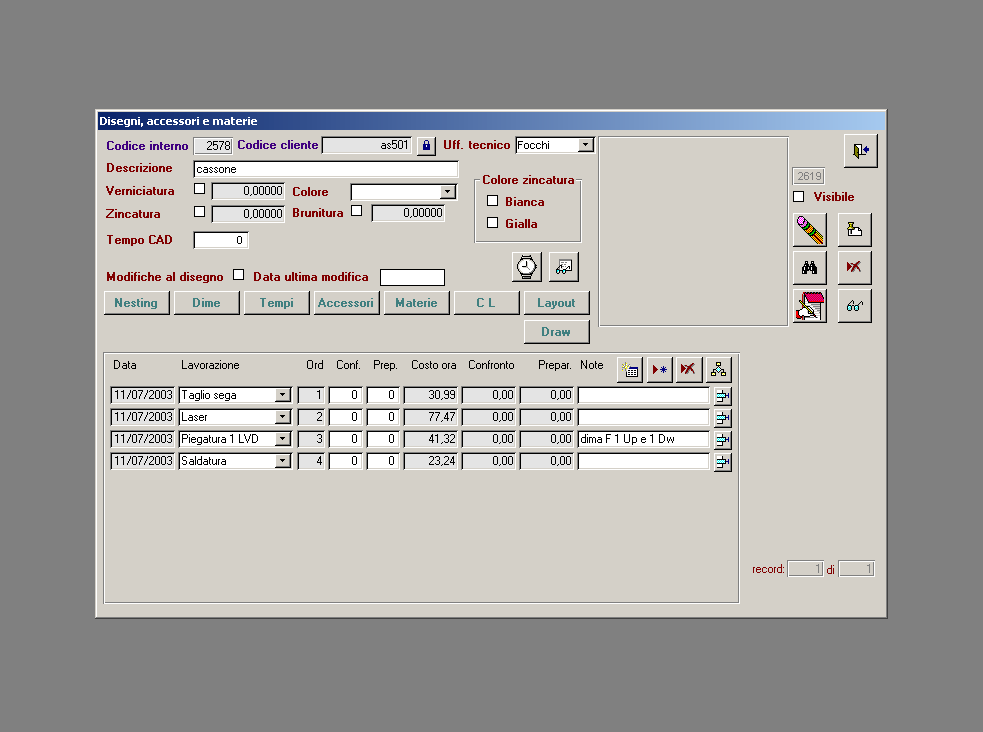Click the pencil eraser icon button
Viewport: 983px width, 732px height.
[x=809, y=229]
